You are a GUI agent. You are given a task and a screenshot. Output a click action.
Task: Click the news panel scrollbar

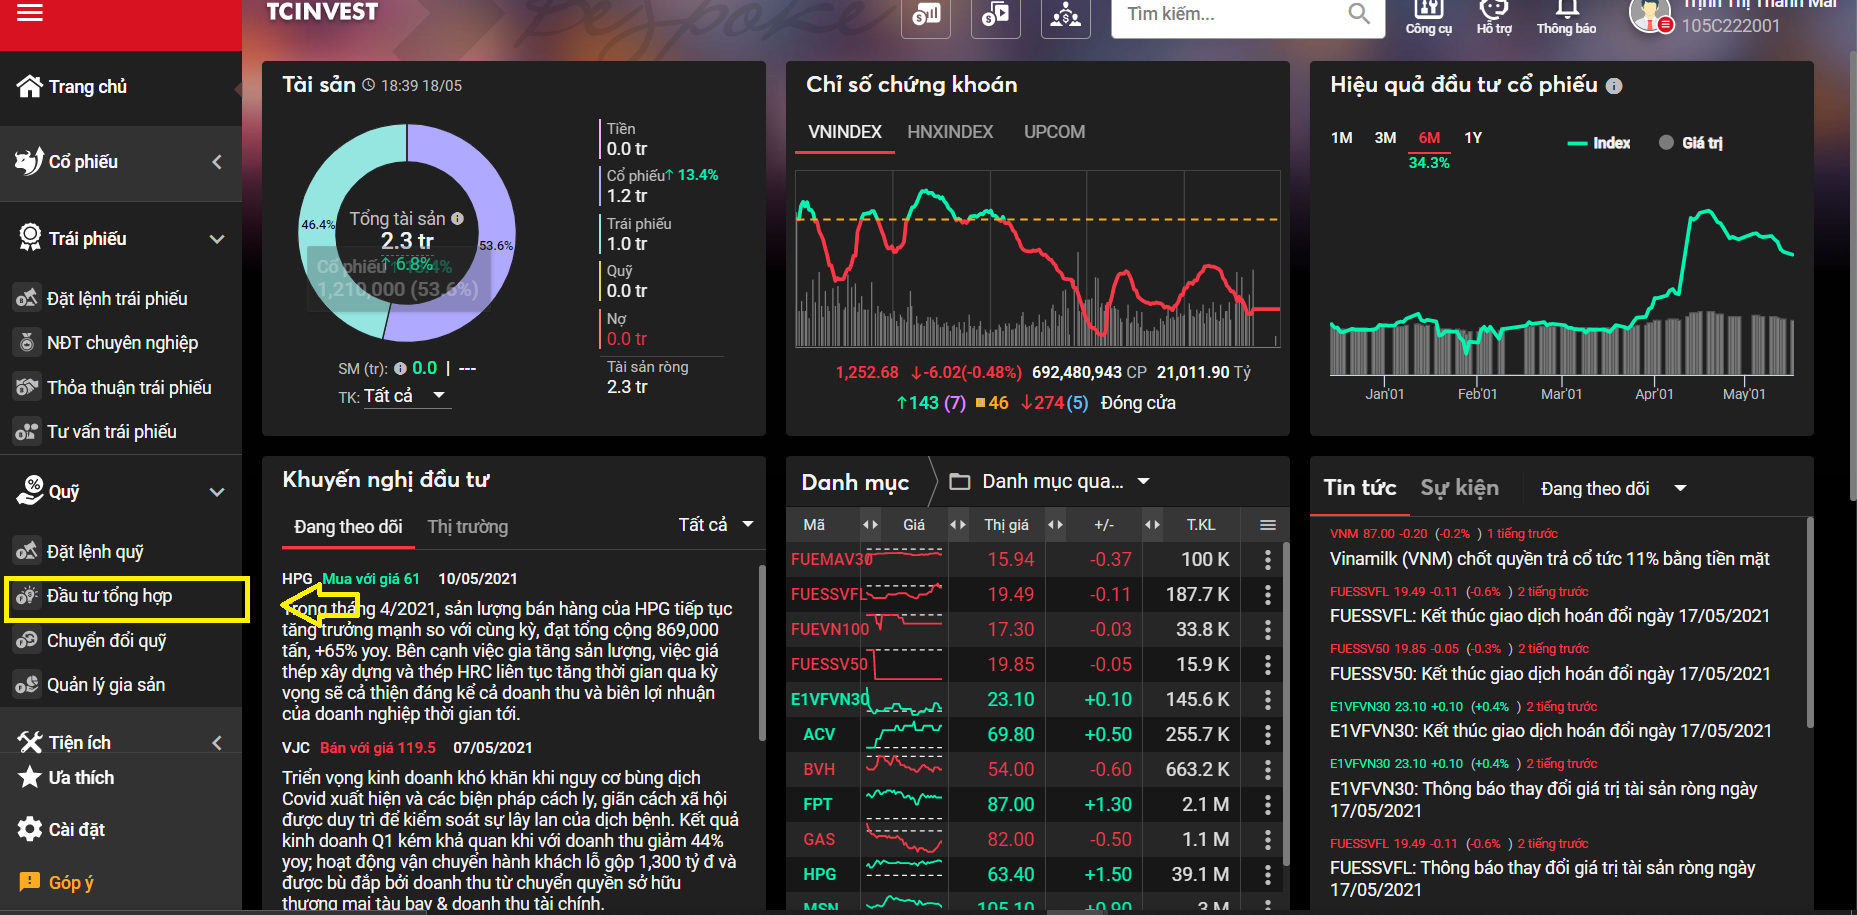1809,622
